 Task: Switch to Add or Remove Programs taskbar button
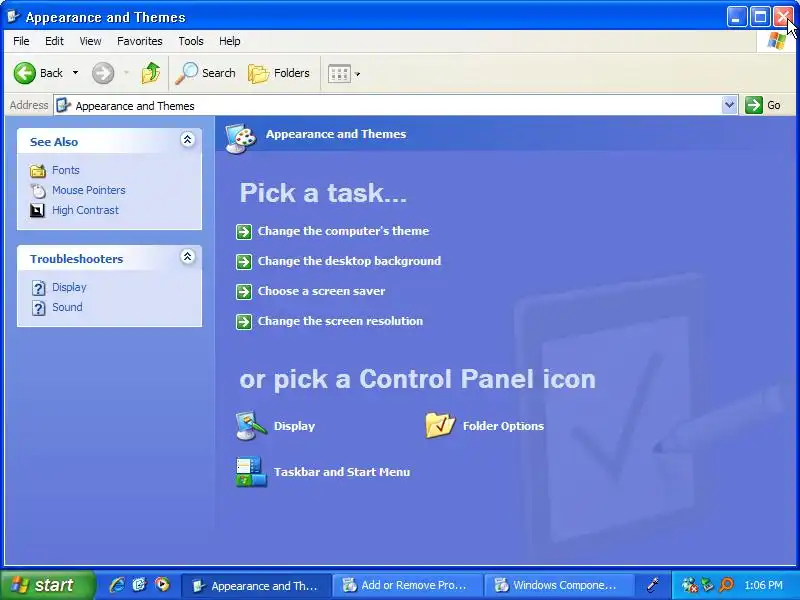407,585
